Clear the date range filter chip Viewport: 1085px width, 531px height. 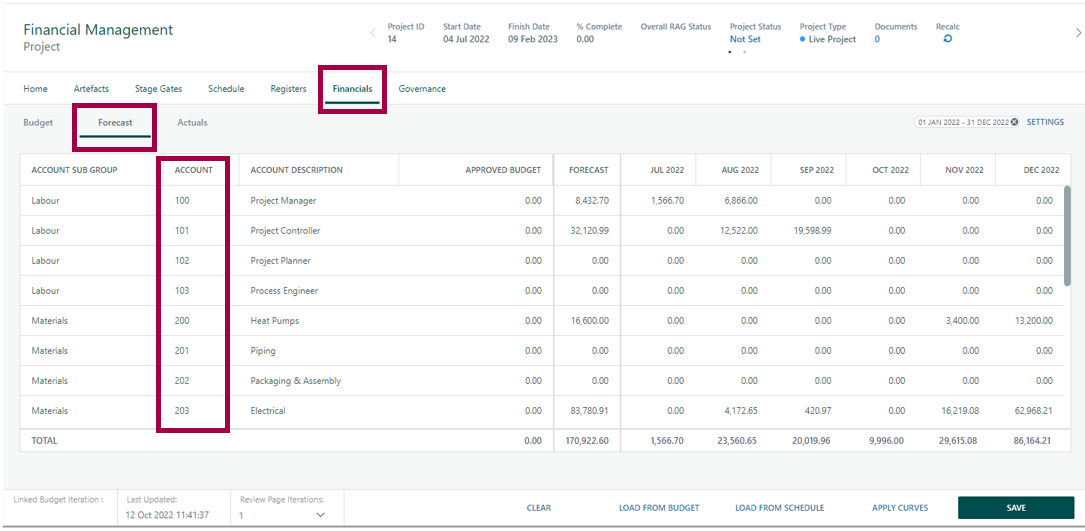(1014, 122)
